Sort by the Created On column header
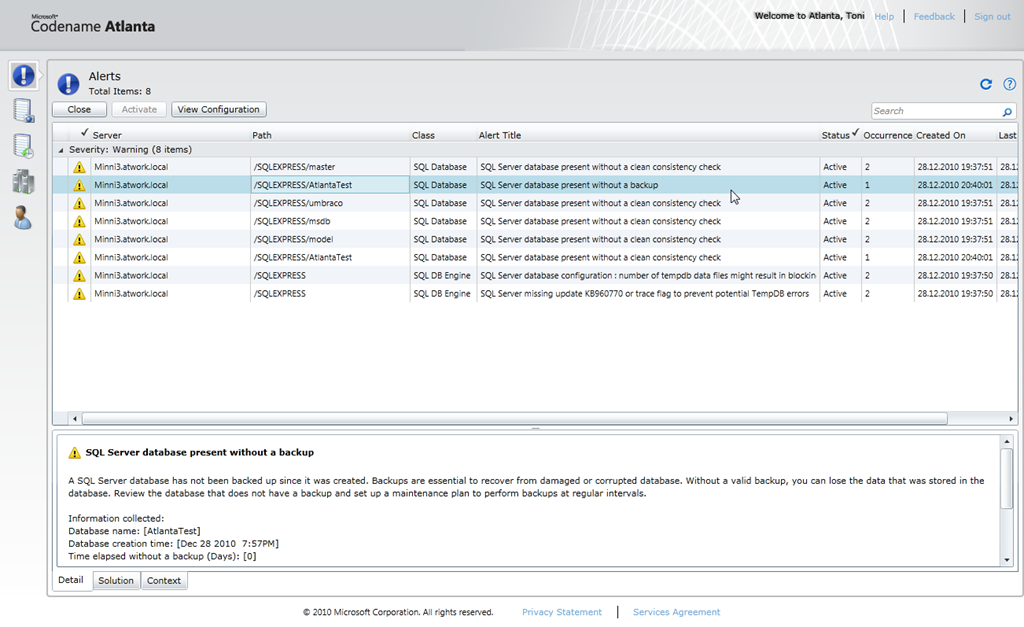This screenshot has width=1024, height=627. click(940, 135)
